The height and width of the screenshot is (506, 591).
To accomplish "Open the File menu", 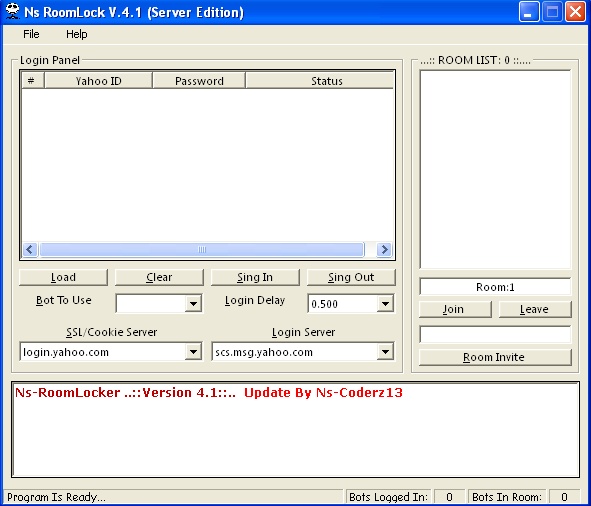I will coord(31,34).
